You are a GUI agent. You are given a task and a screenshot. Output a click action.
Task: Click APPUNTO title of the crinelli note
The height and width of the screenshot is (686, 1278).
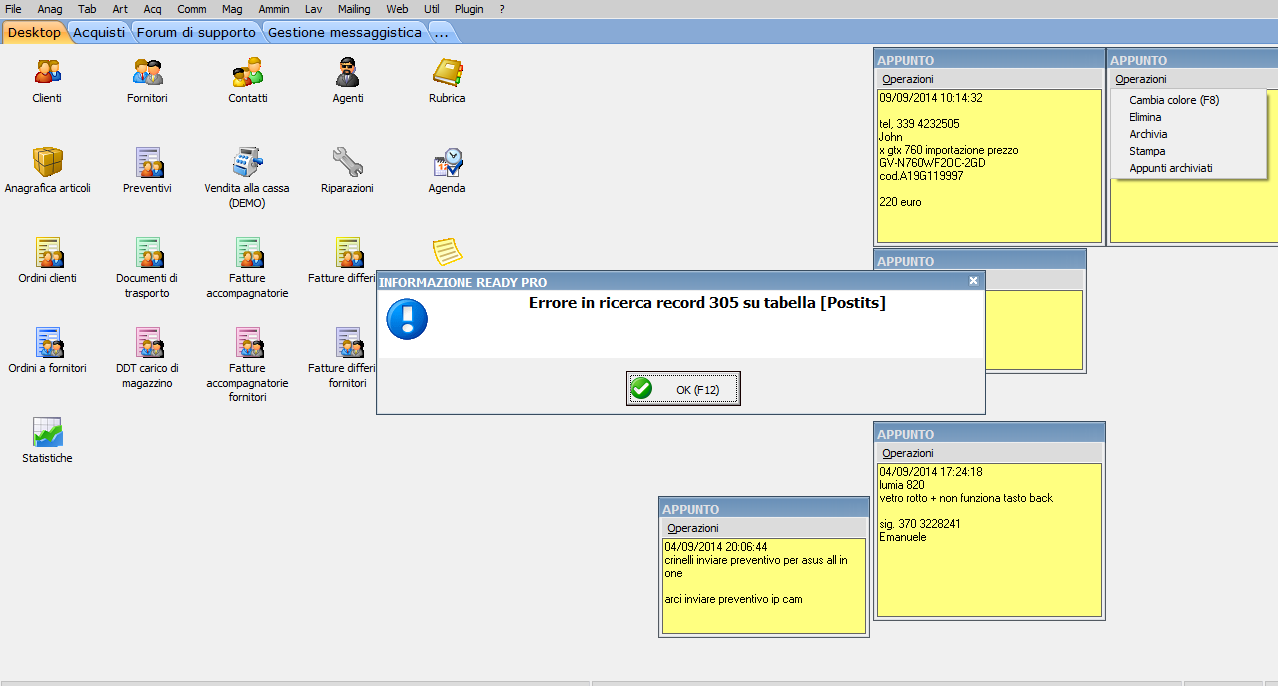[691, 509]
